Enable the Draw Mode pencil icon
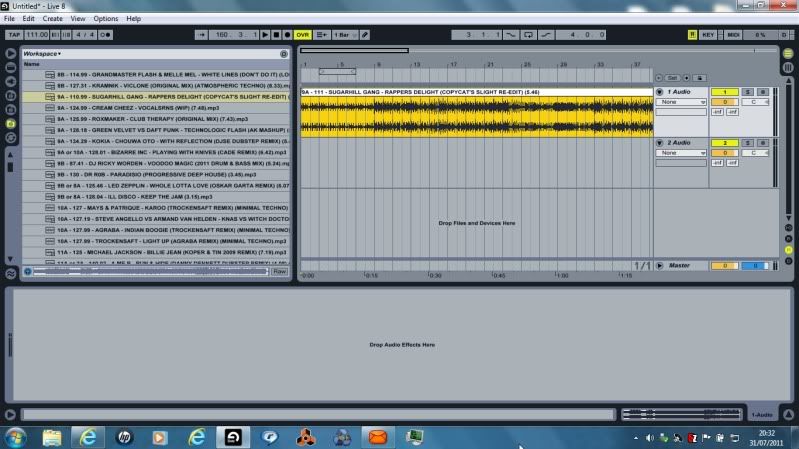The width and height of the screenshot is (799, 449). point(365,34)
